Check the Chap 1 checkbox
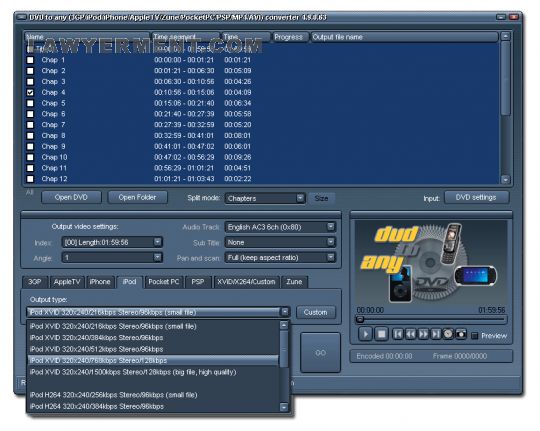This screenshot has height=431, width=540. coord(30,60)
